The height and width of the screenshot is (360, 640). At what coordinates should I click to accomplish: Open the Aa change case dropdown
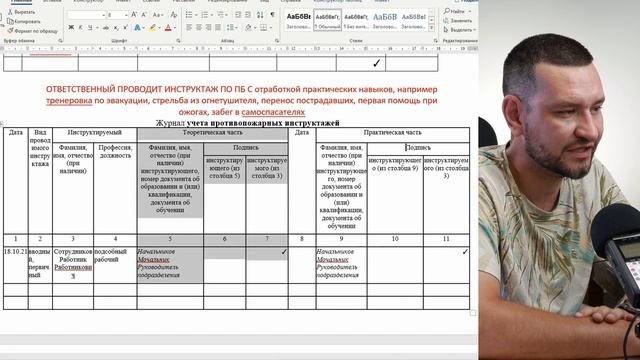[x=157, y=15]
